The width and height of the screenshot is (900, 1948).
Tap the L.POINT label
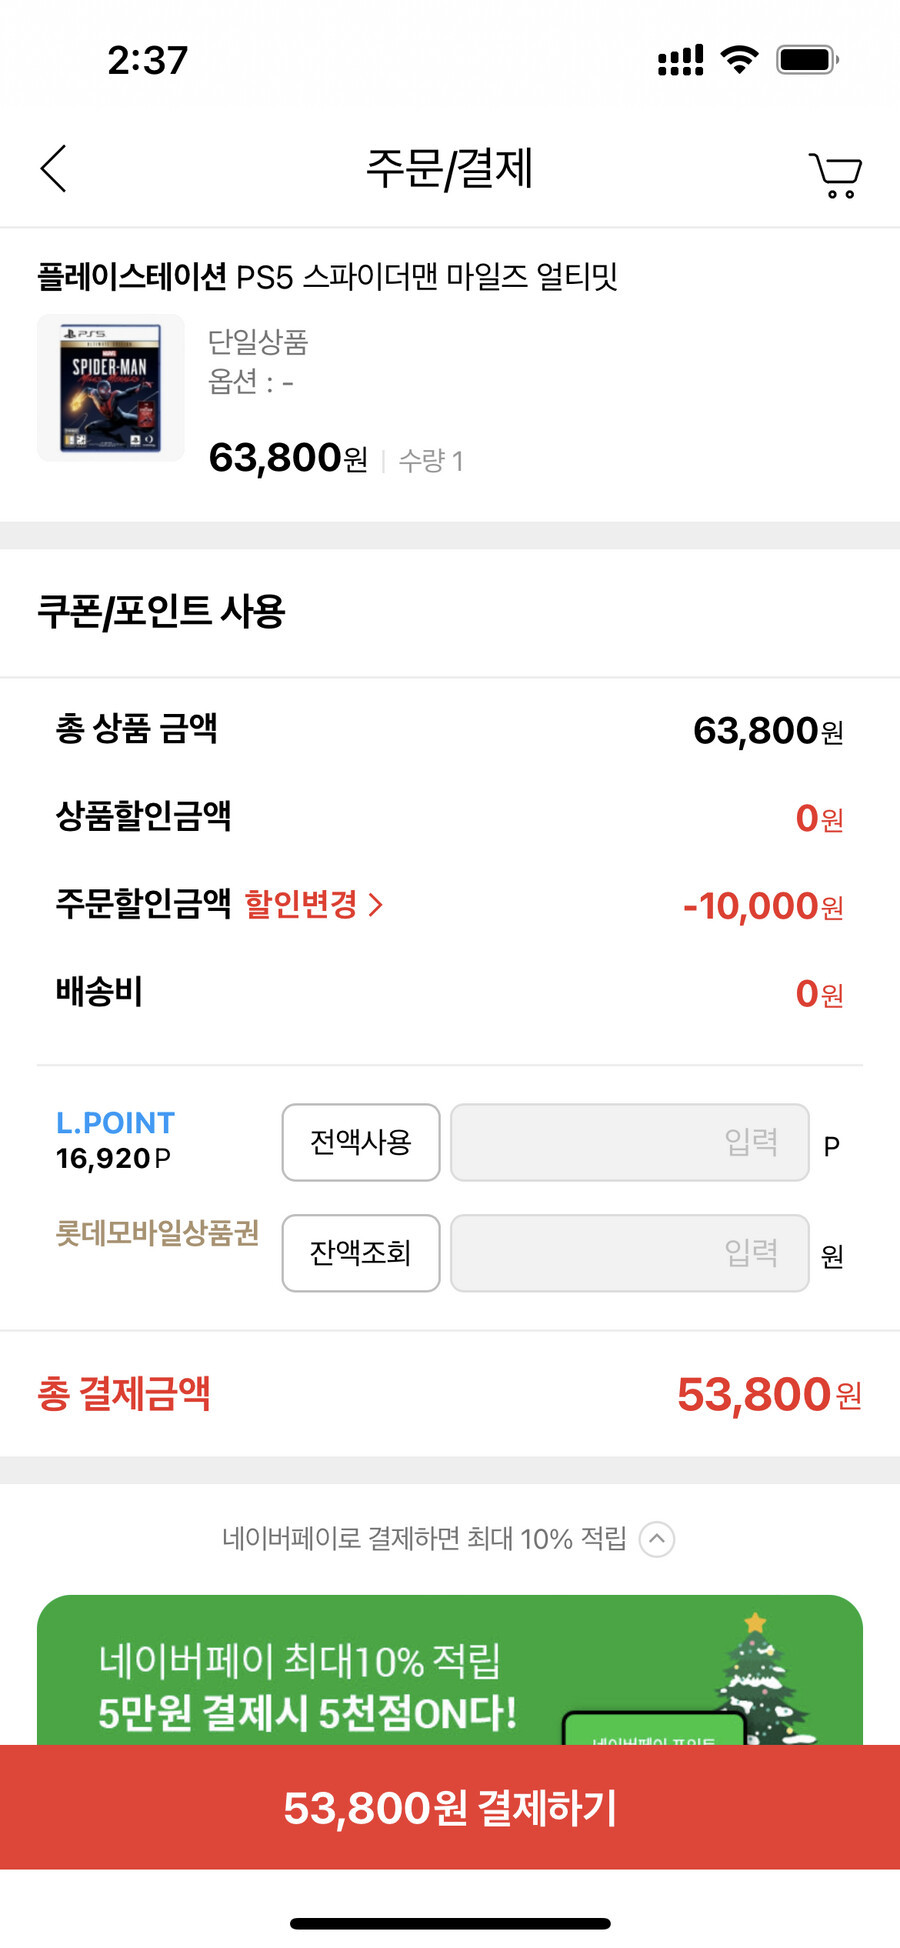tap(115, 1123)
